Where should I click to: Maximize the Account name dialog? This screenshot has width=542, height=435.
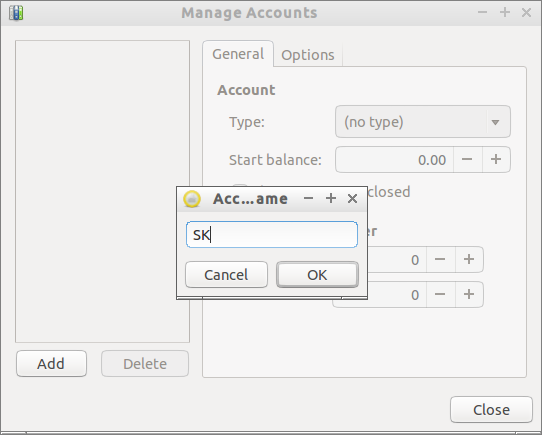[x=331, y=198]
